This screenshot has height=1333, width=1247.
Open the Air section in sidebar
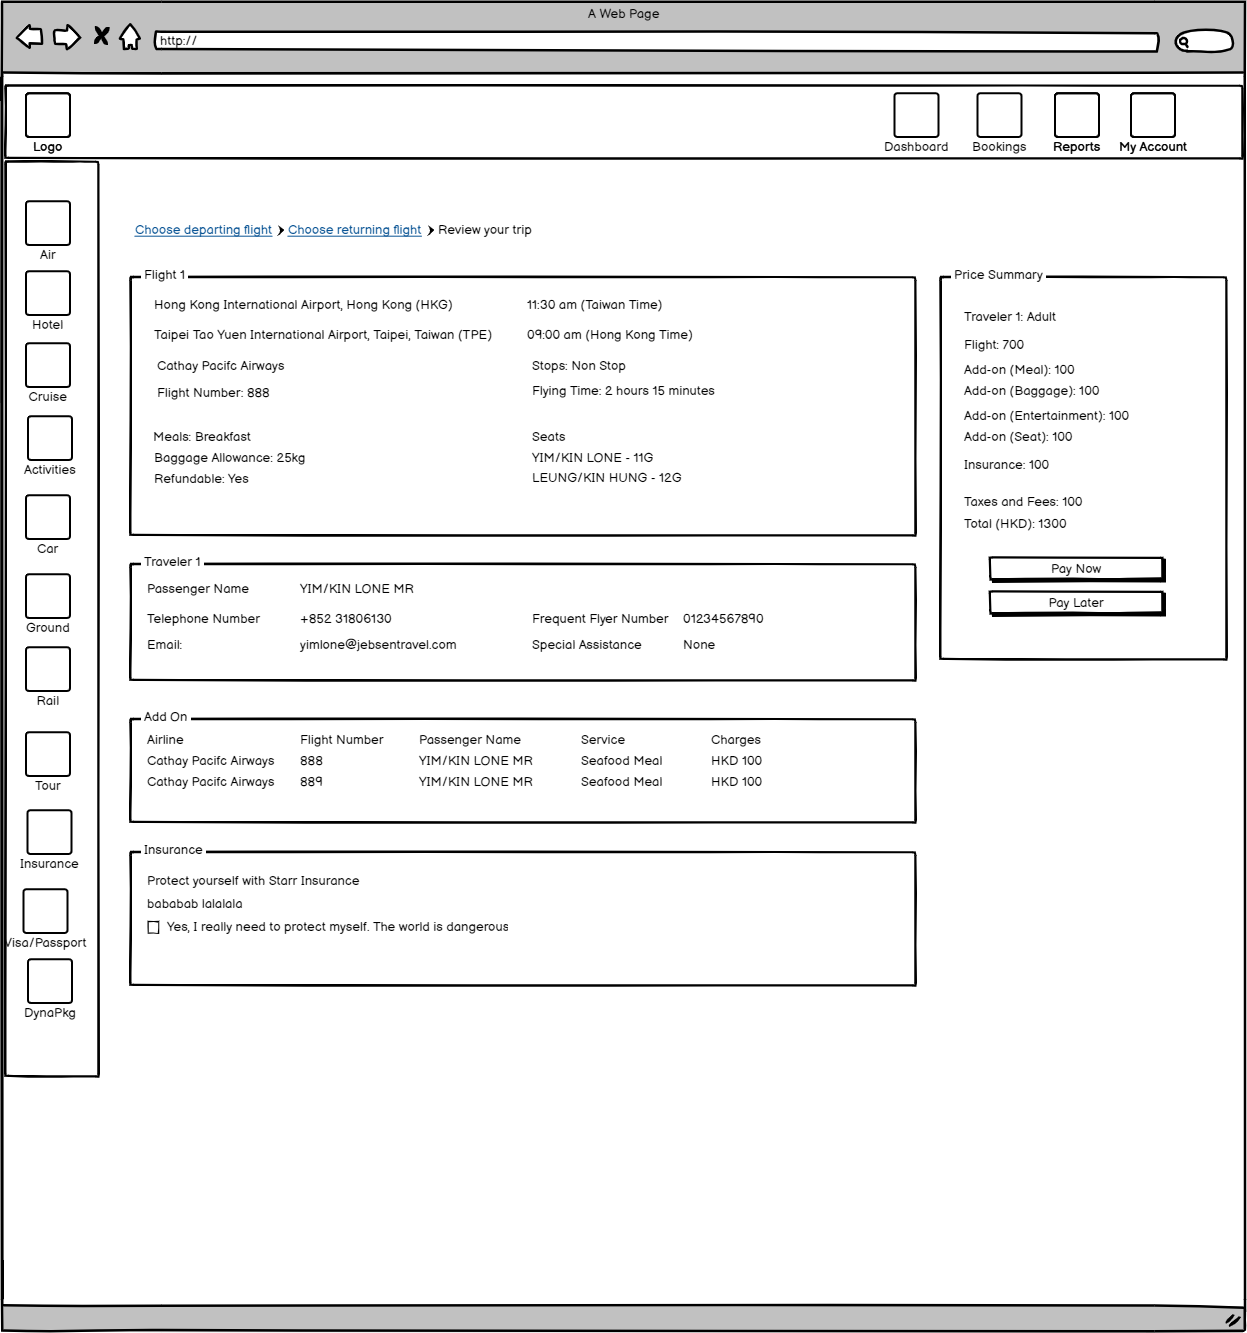[48, 223]
